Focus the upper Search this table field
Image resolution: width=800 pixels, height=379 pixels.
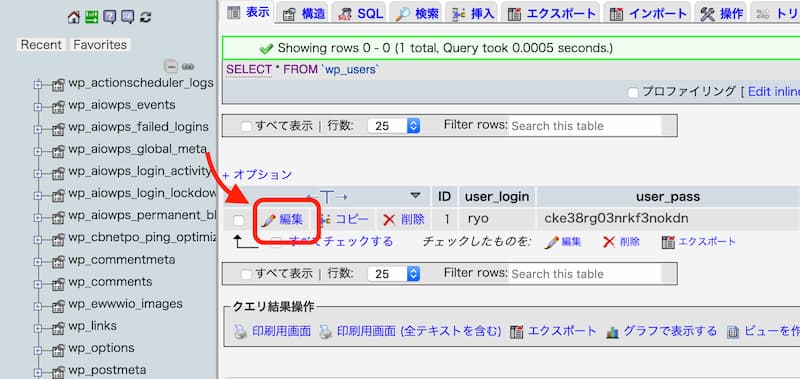pos(585,126)
